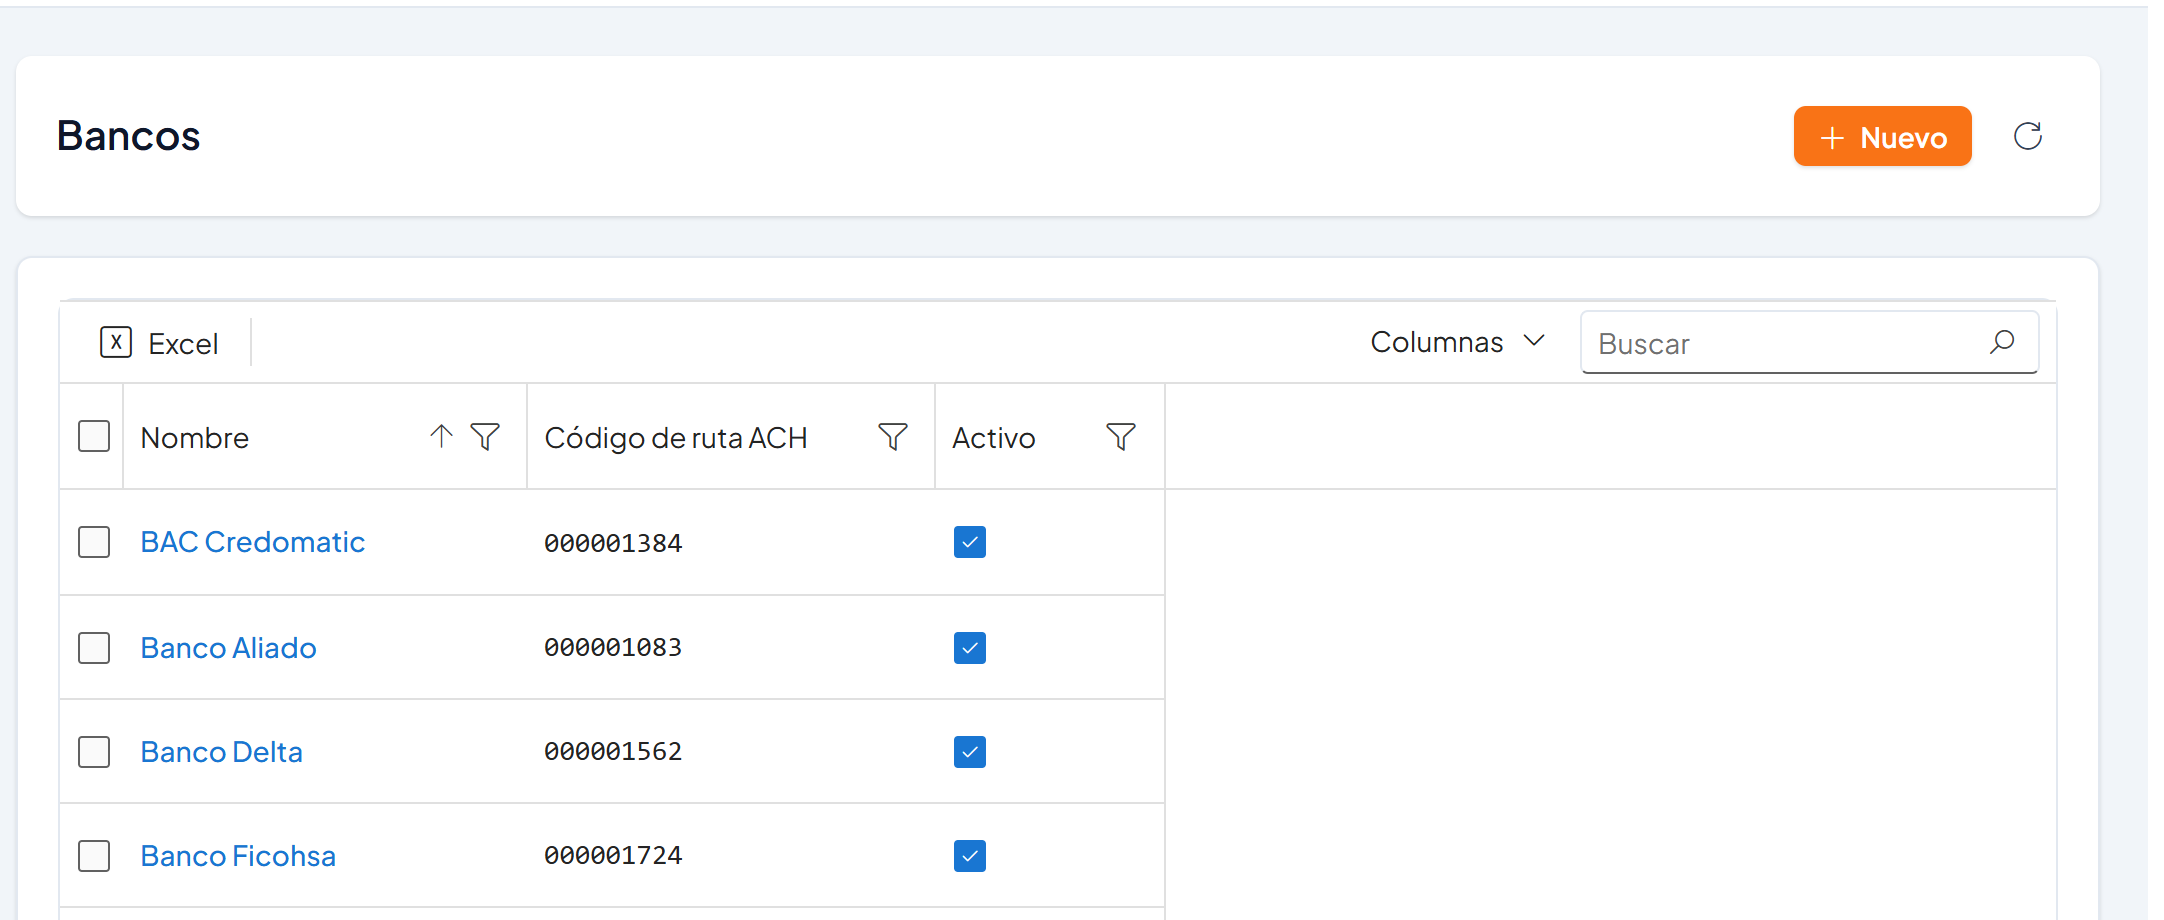The height and width of the screenshot is (920, 2164).
Task: Click the Excel export icon
Action: click(116, 342)
